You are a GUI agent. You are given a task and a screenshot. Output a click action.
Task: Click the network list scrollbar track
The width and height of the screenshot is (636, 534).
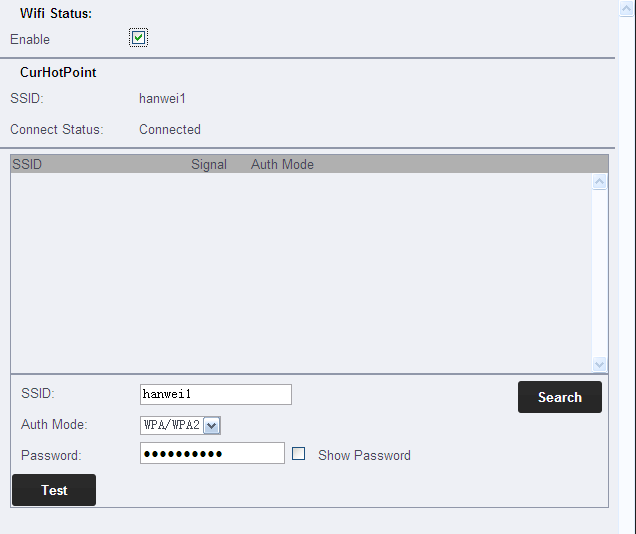pyautogui.click(x=599, y=273)
